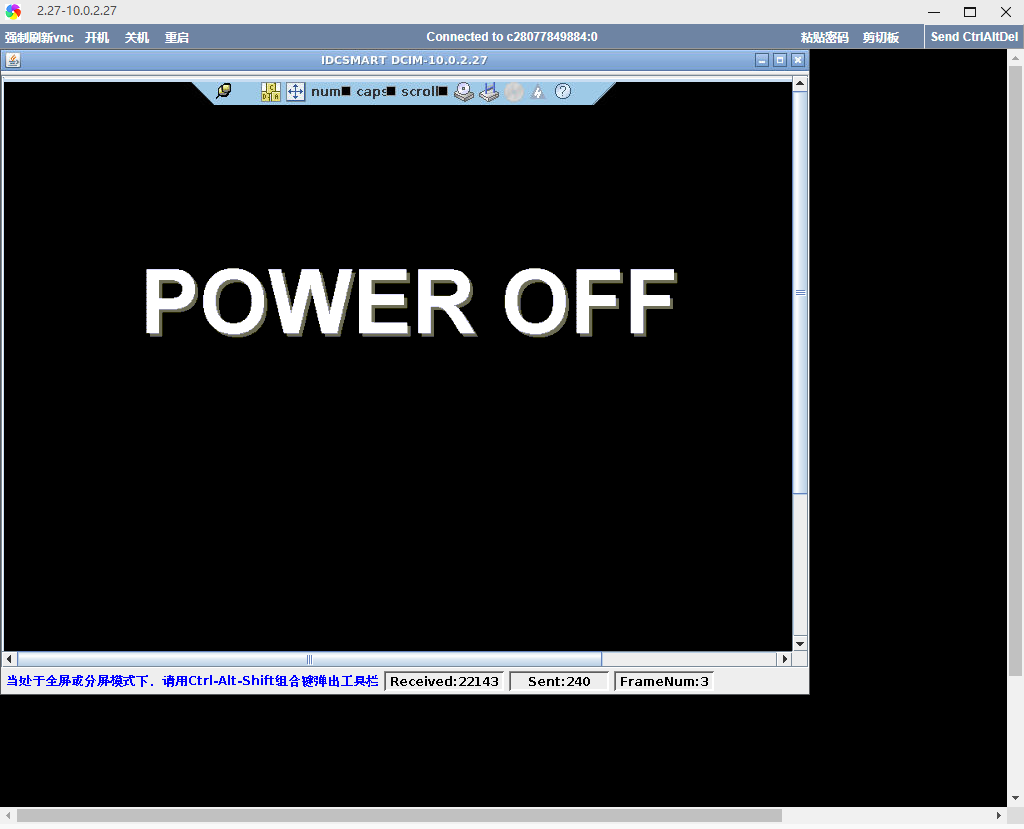Viewport: 1024px width, 829px height.
Task: Open the help question mark icon
Action: pyautogui.click(x=563, y=92)
